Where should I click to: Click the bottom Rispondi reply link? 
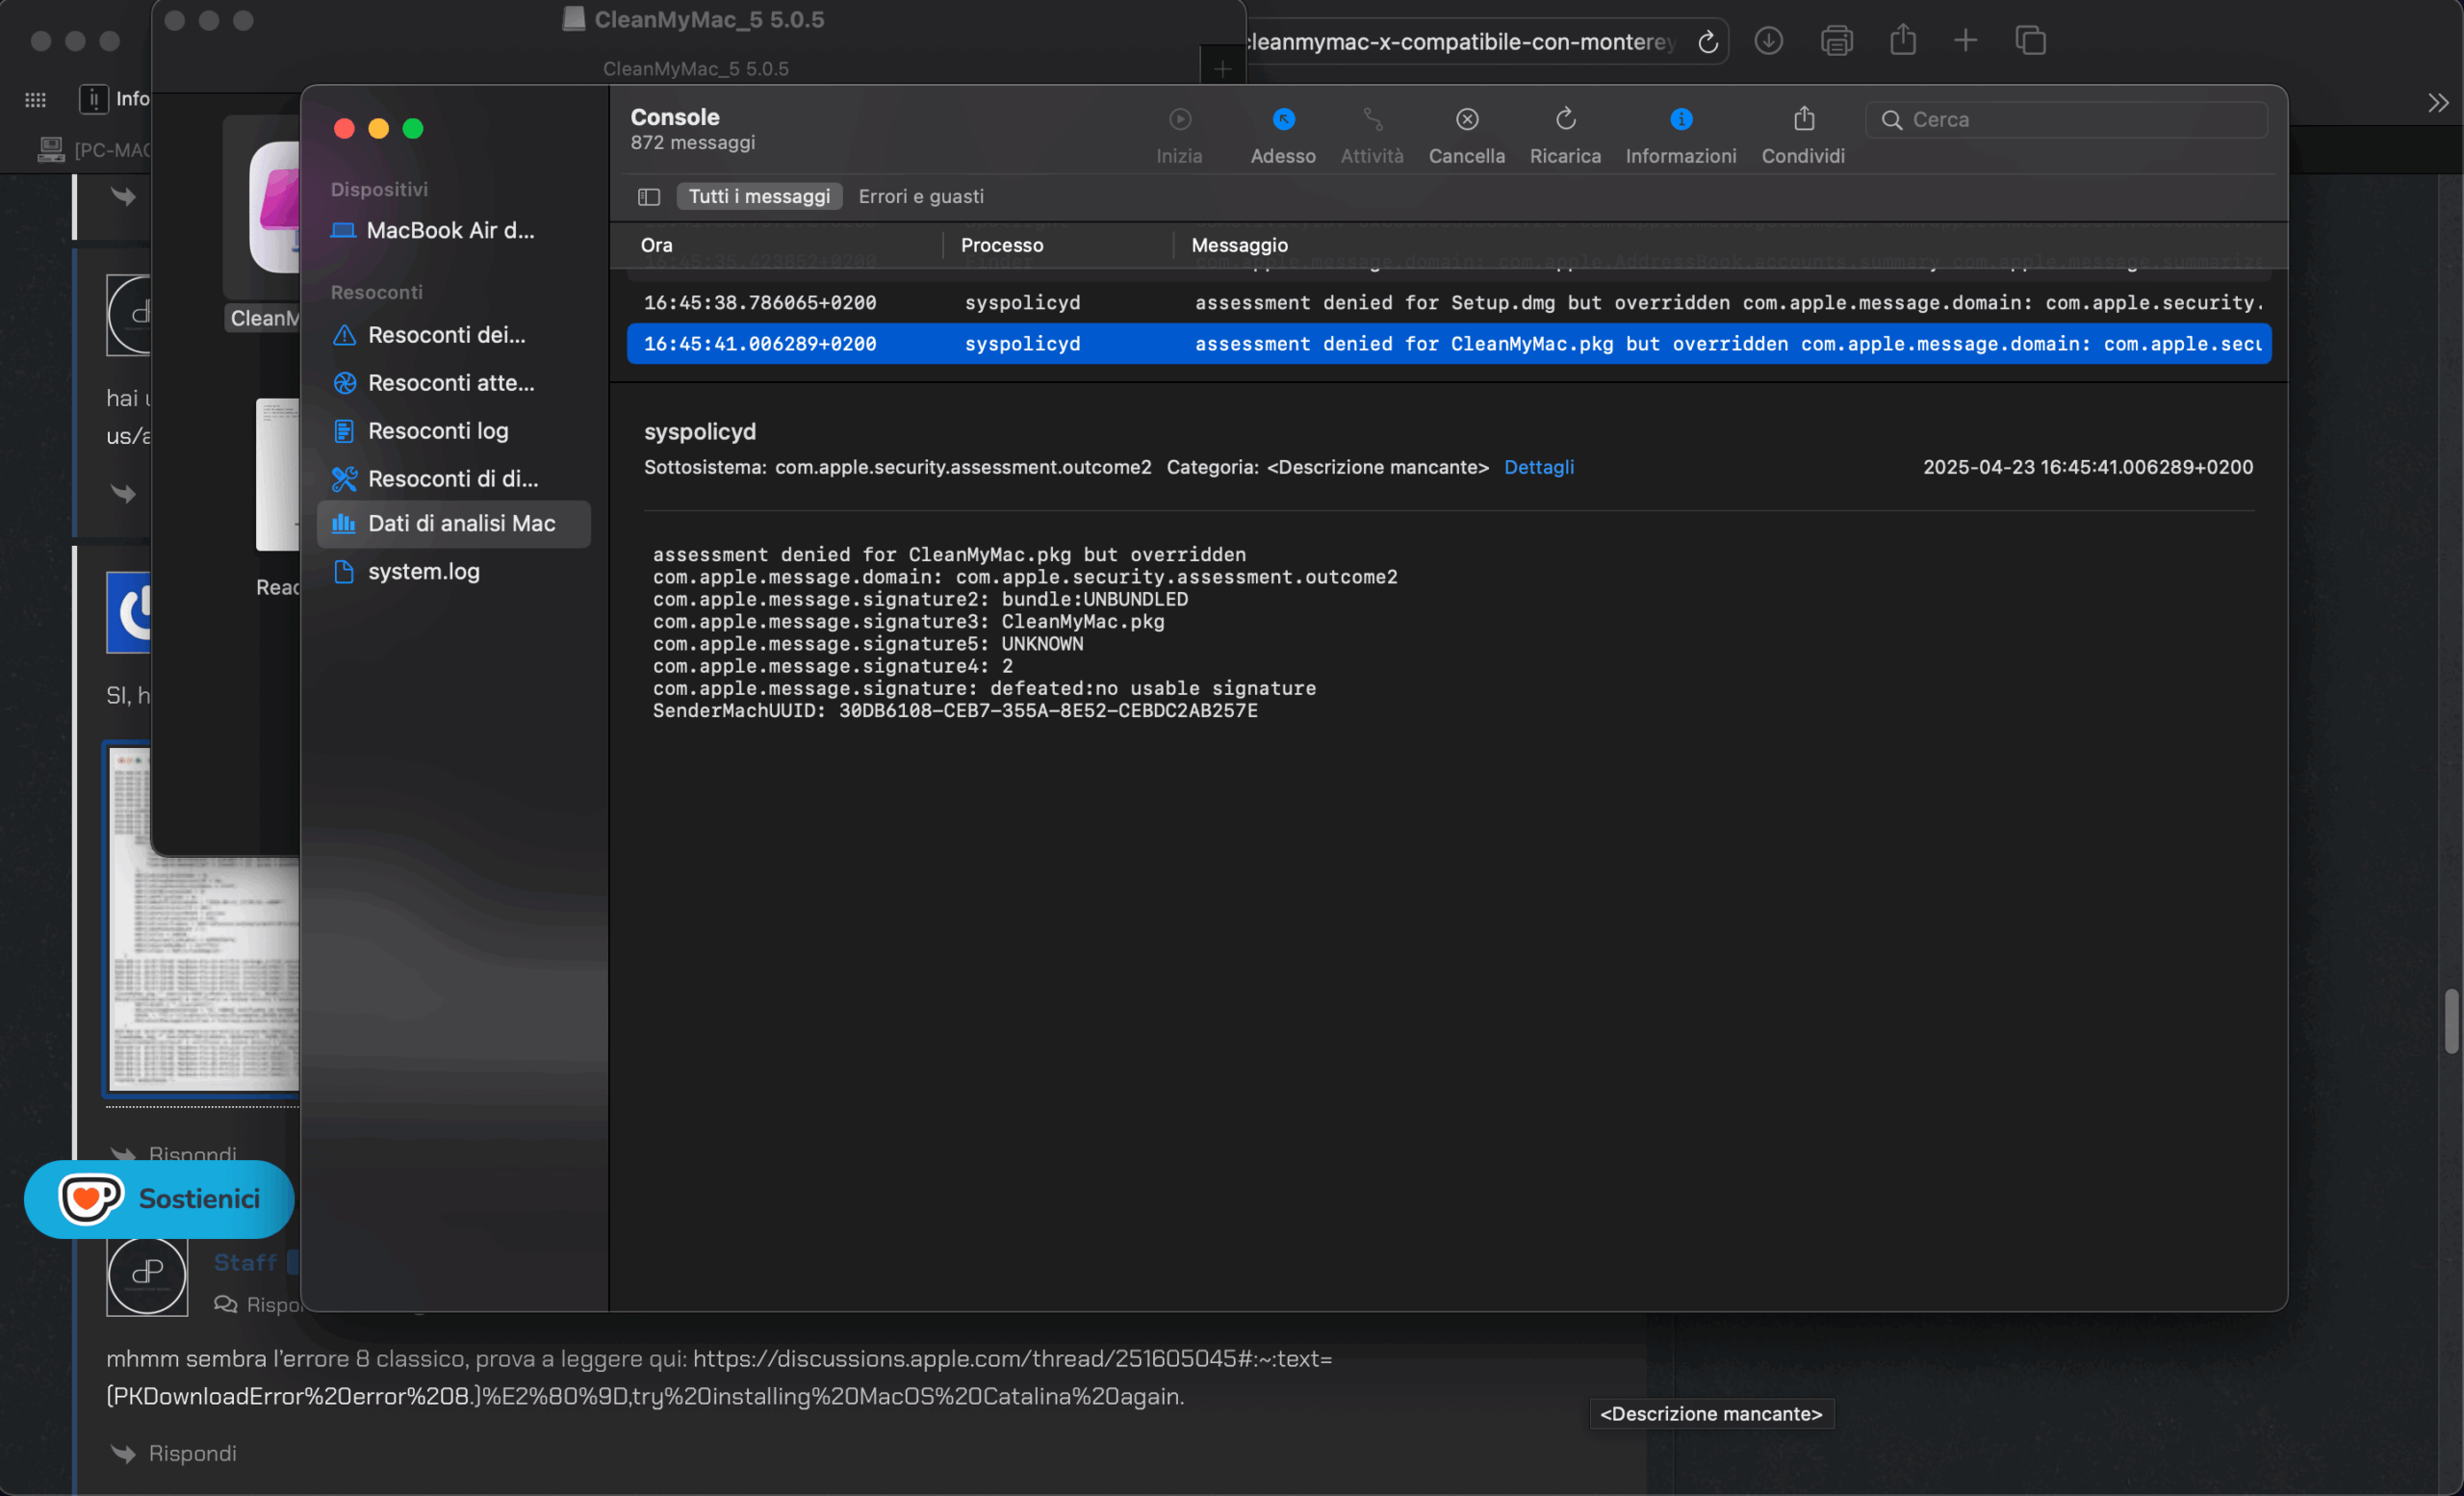coord(192,1453)
